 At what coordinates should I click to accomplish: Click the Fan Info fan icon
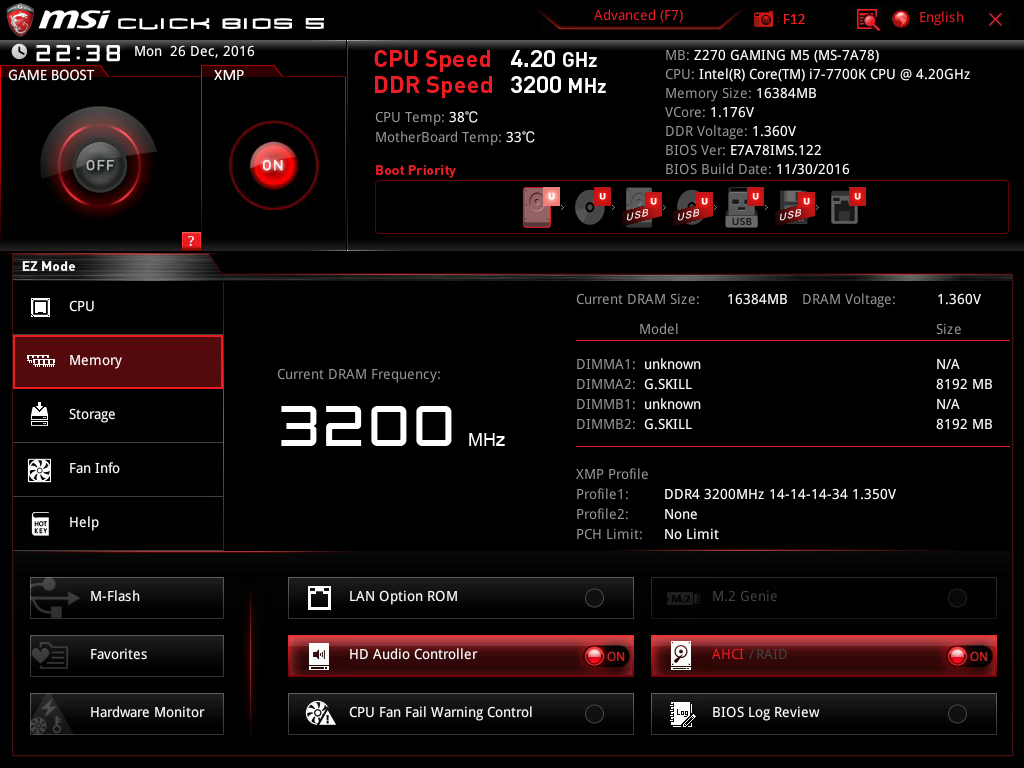(40, 469)
